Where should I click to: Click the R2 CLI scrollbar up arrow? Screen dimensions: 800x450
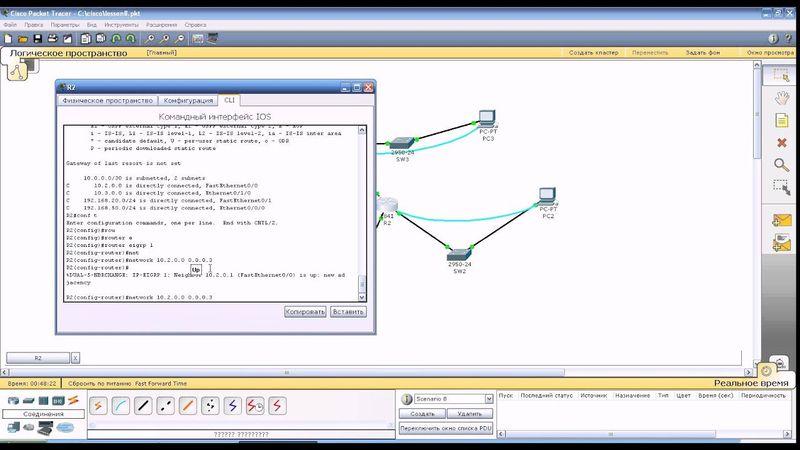coord(362,130)
